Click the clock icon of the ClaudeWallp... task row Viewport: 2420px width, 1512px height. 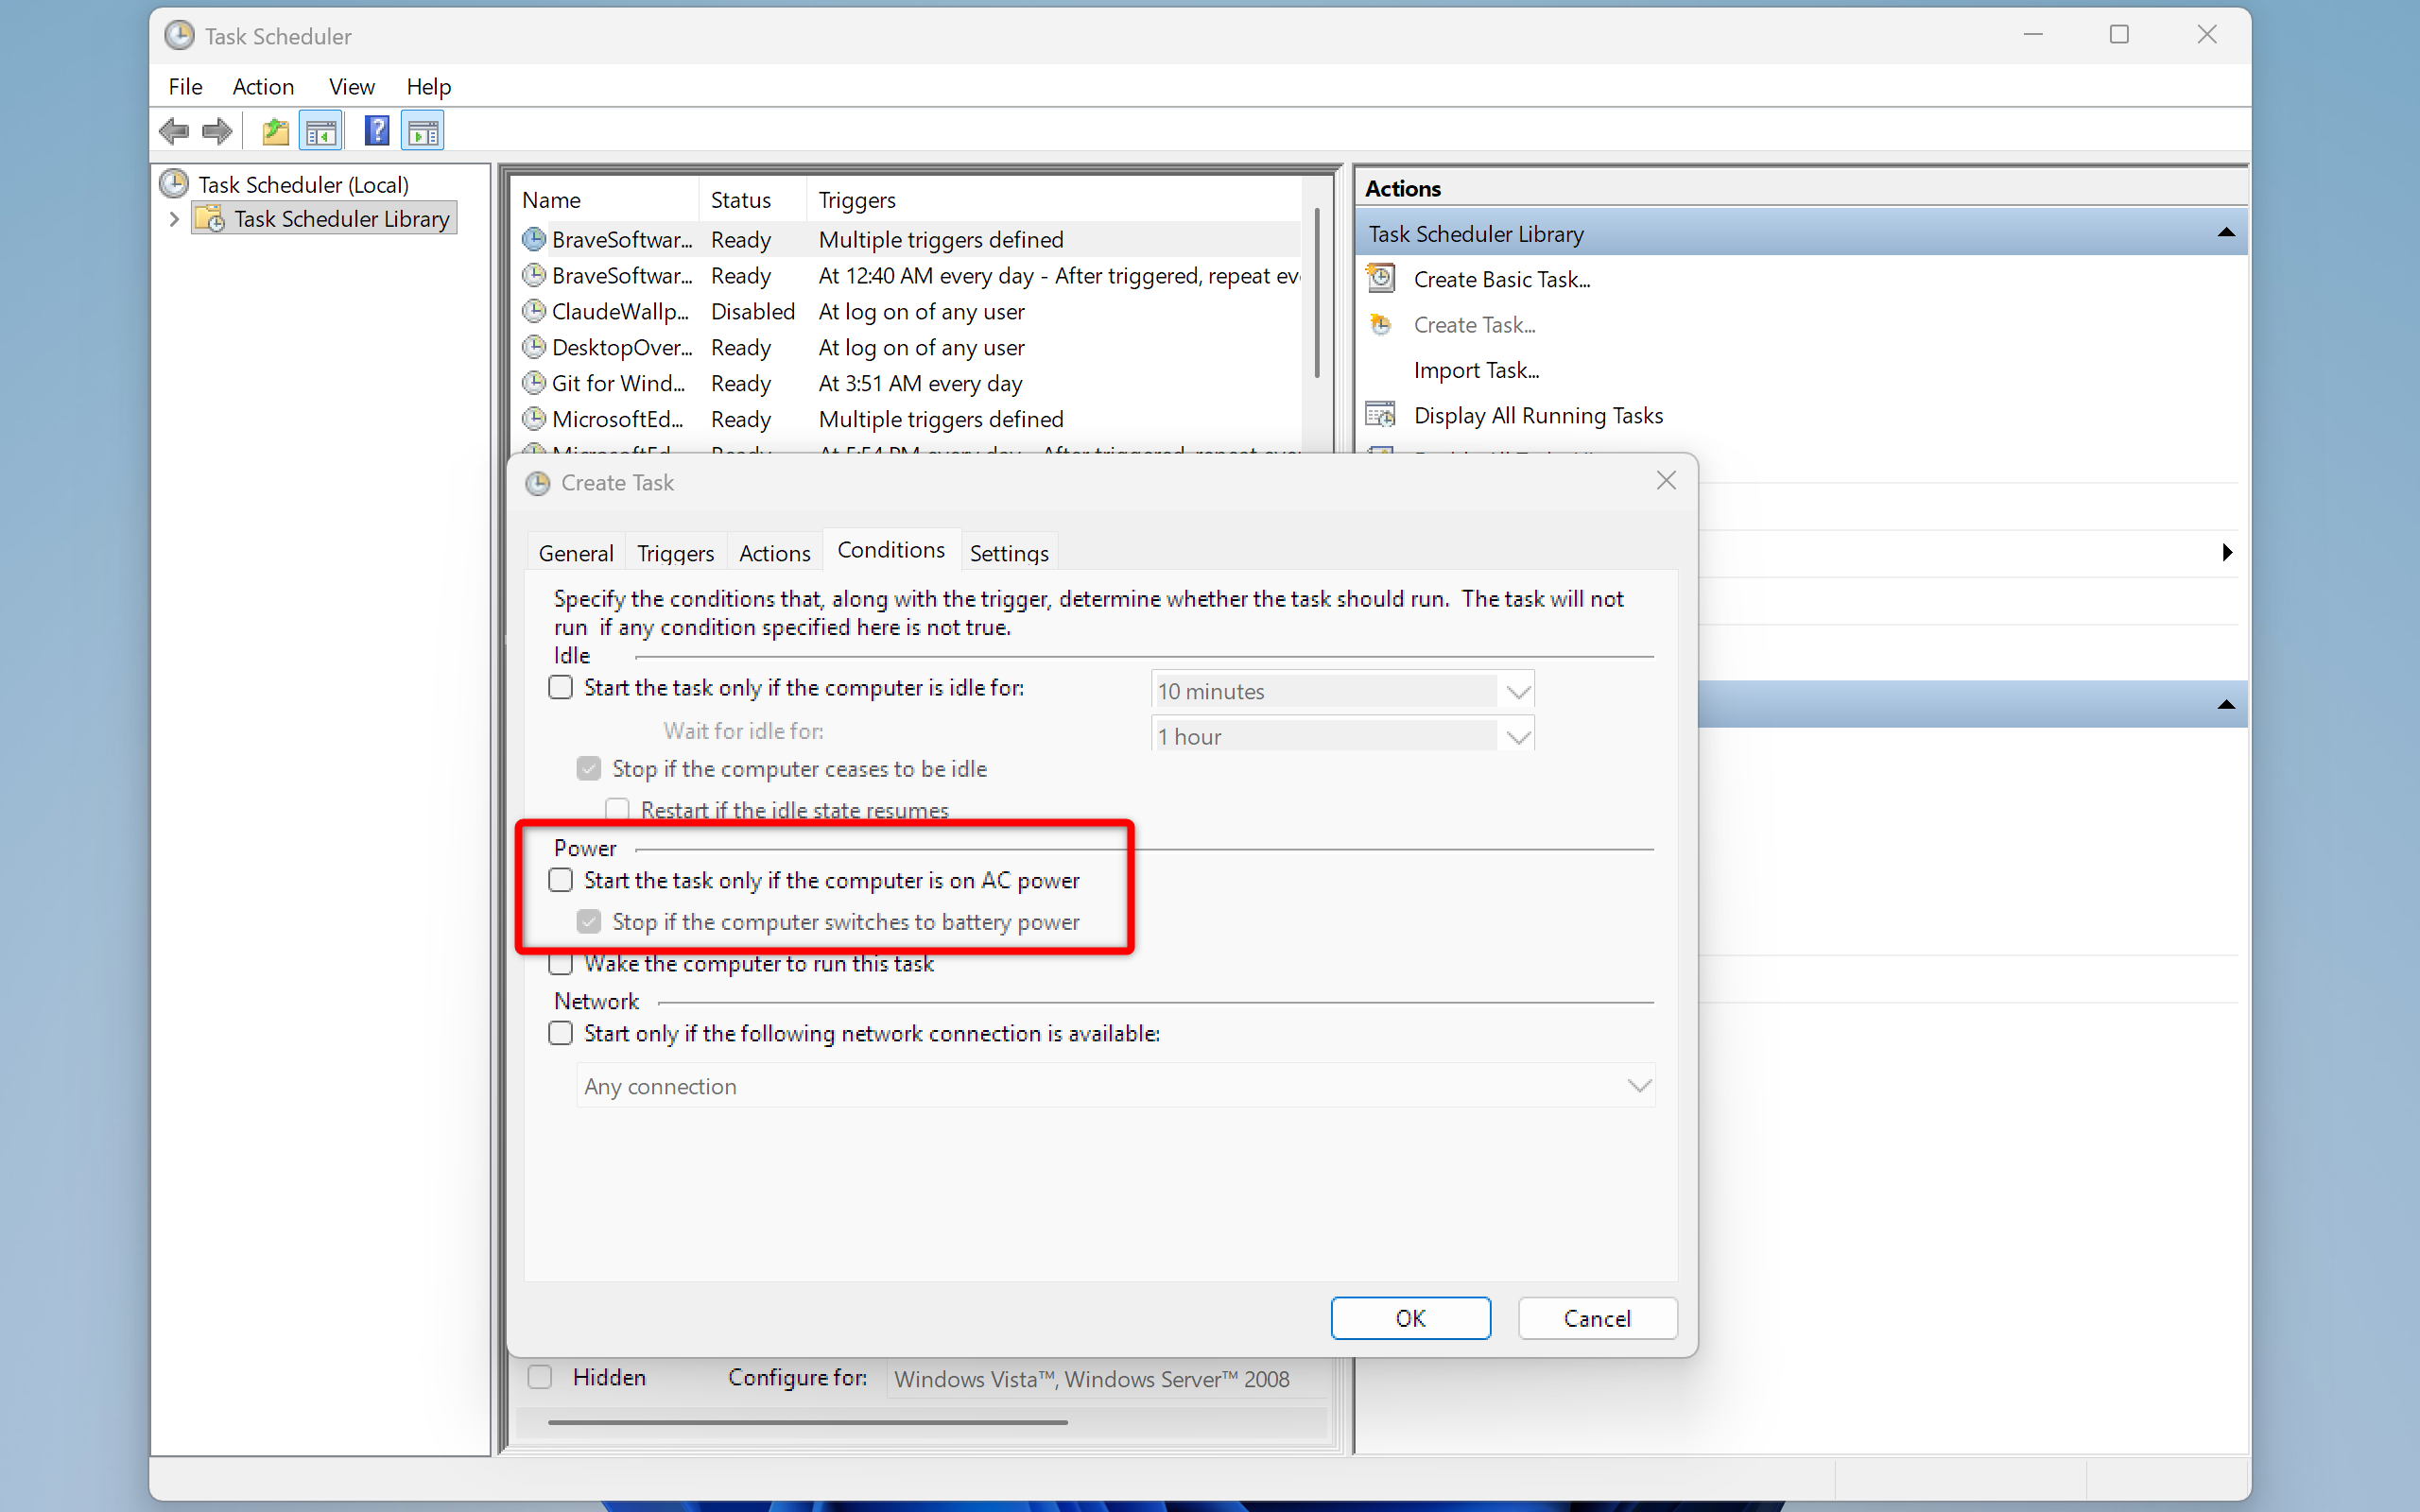(x=534, y=311)
